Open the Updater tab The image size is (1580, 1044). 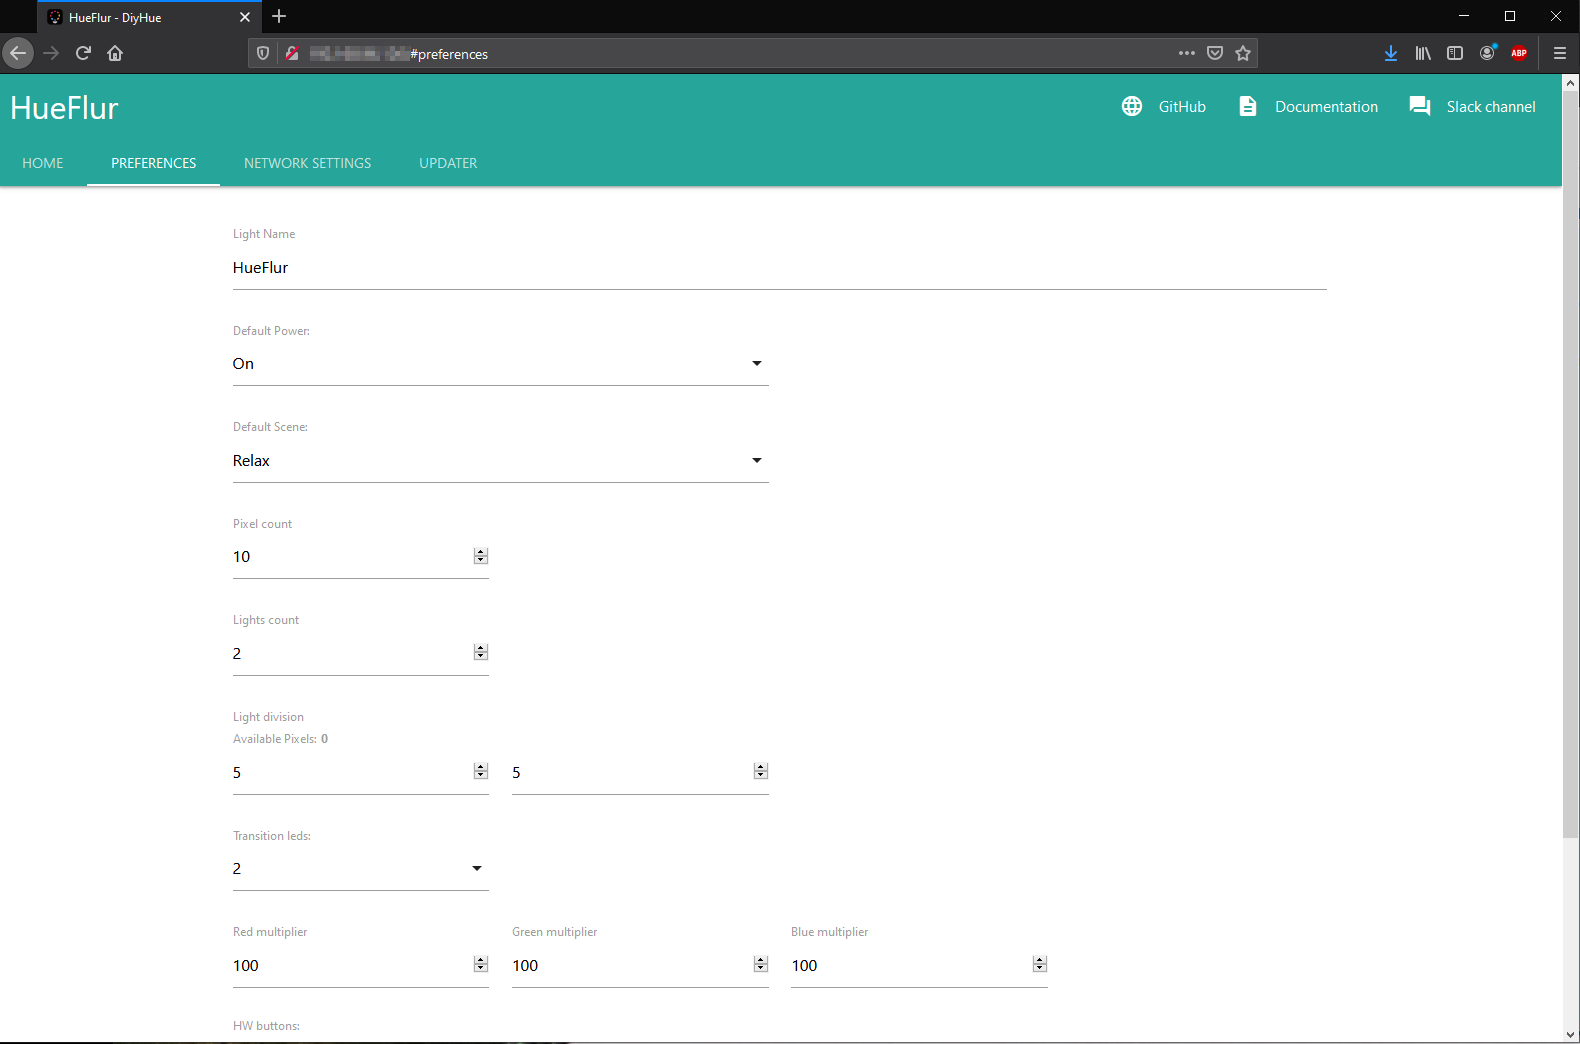pyautogui.click(x=448, y=163)
